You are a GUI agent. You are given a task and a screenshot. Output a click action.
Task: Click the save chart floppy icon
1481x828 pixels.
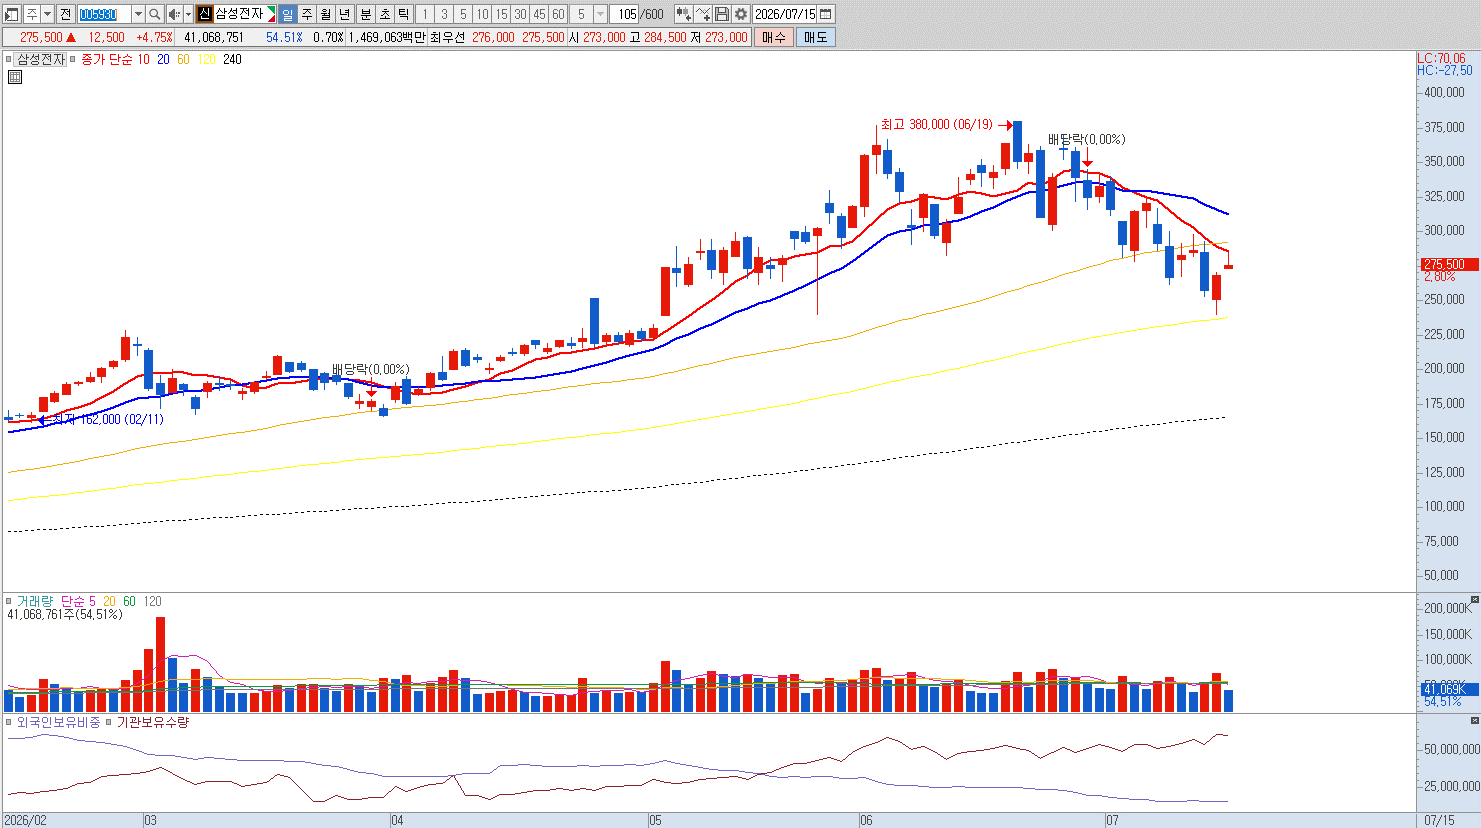coord(721,14)
